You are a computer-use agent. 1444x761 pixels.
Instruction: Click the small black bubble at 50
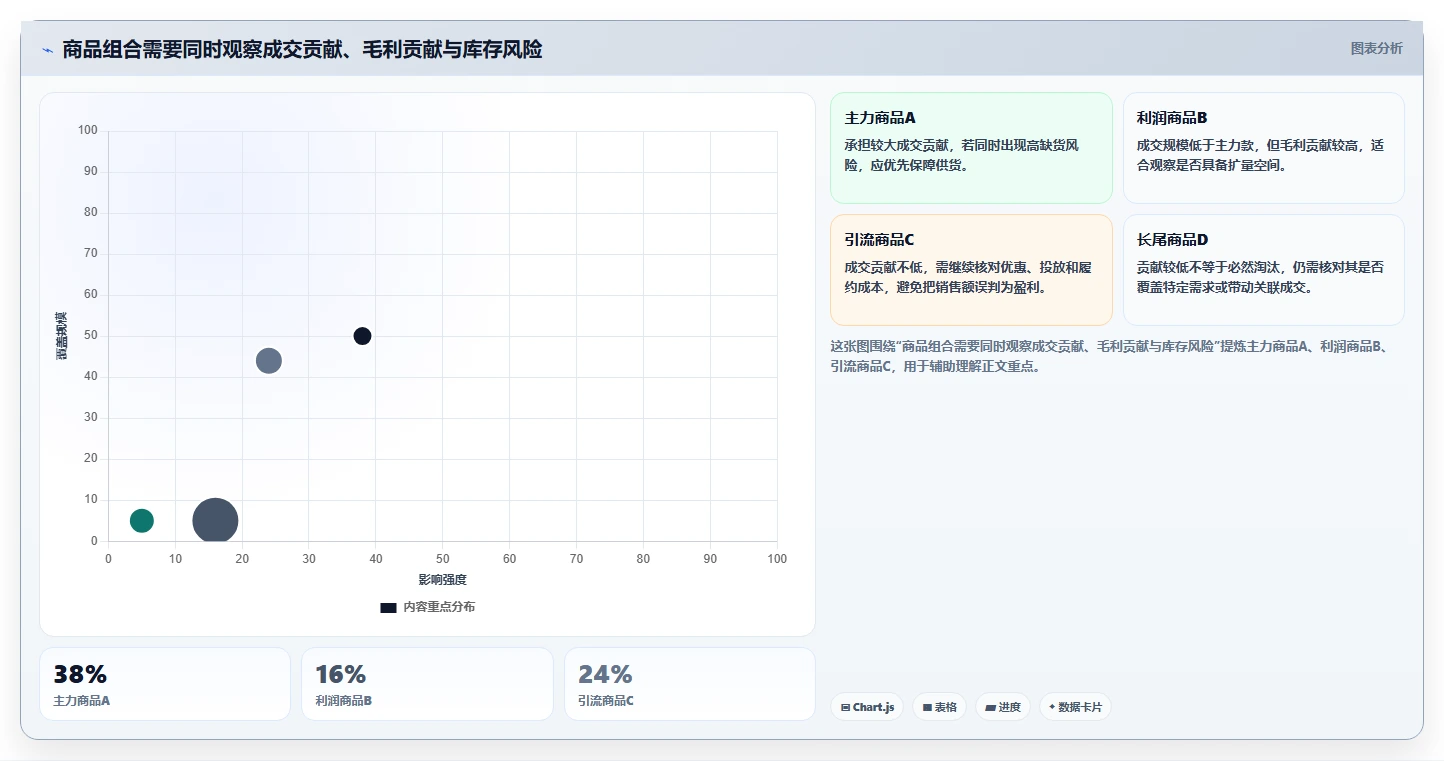(x=362, y=336)
